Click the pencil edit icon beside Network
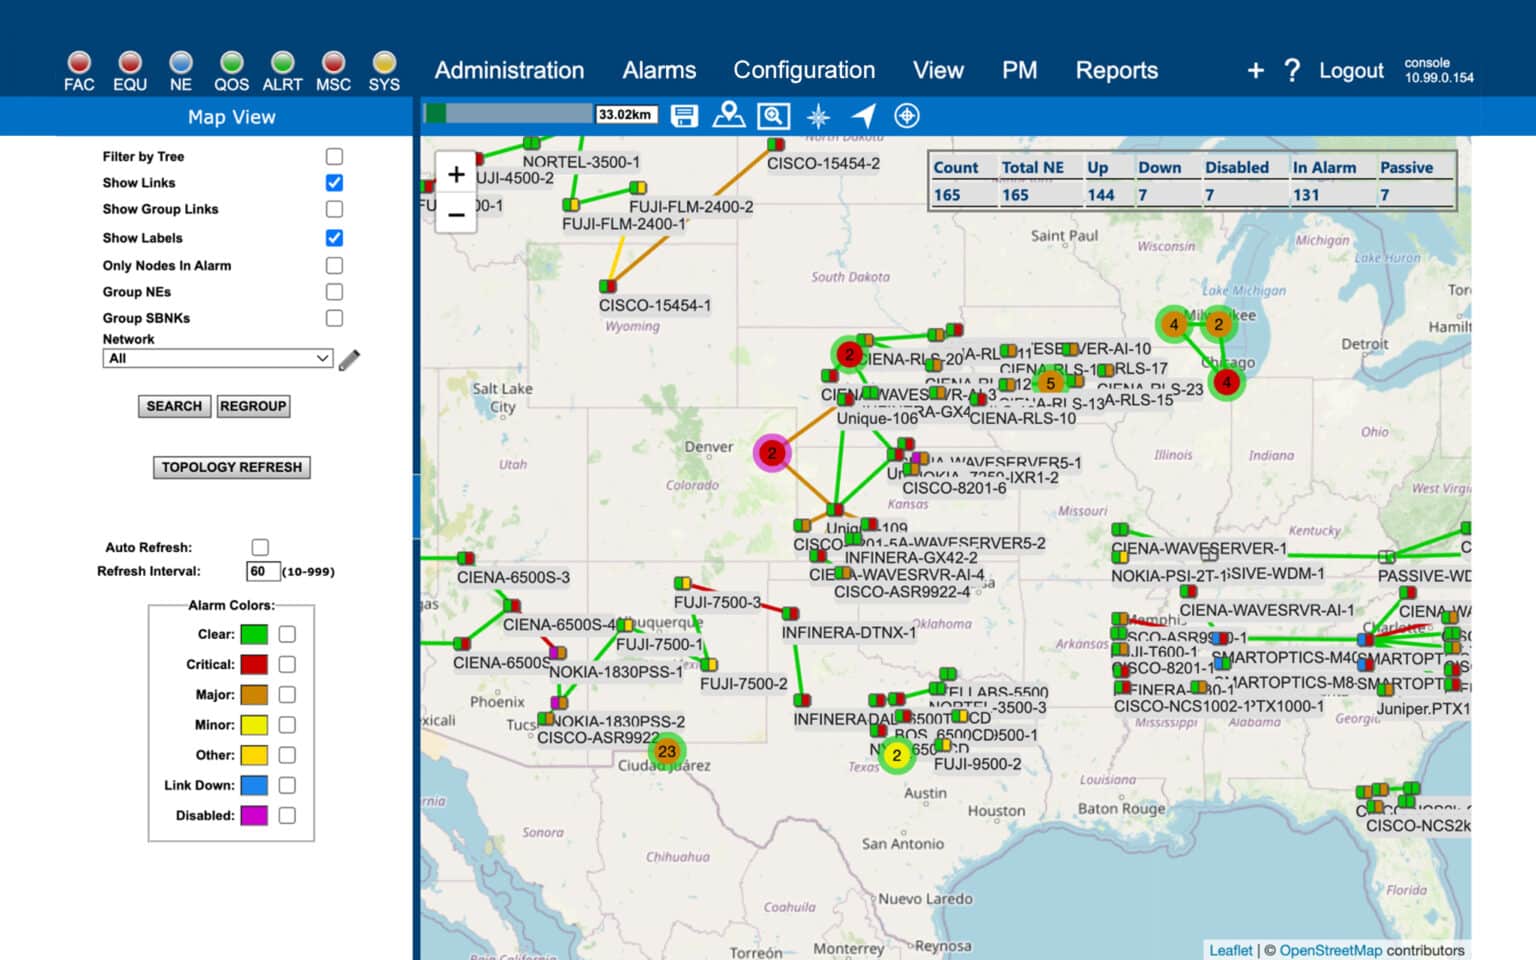Screen dimensions: 1536x960 tap(349, 360)
